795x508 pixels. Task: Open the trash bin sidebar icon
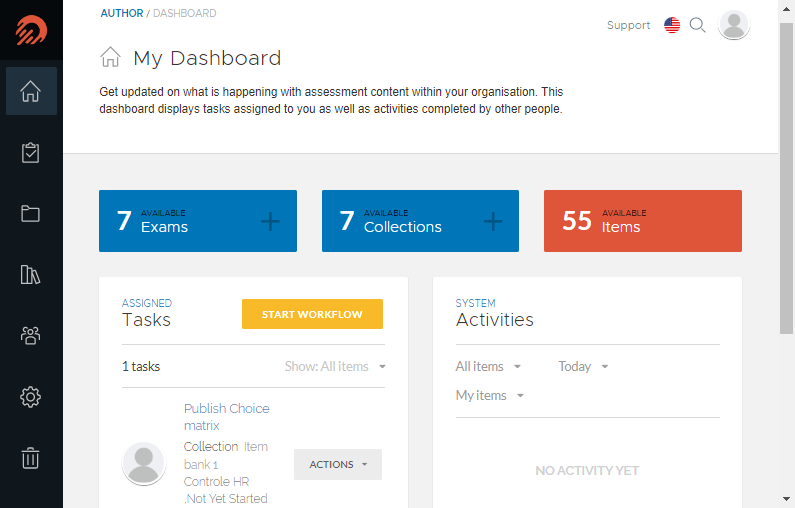(x=31, y=458)
